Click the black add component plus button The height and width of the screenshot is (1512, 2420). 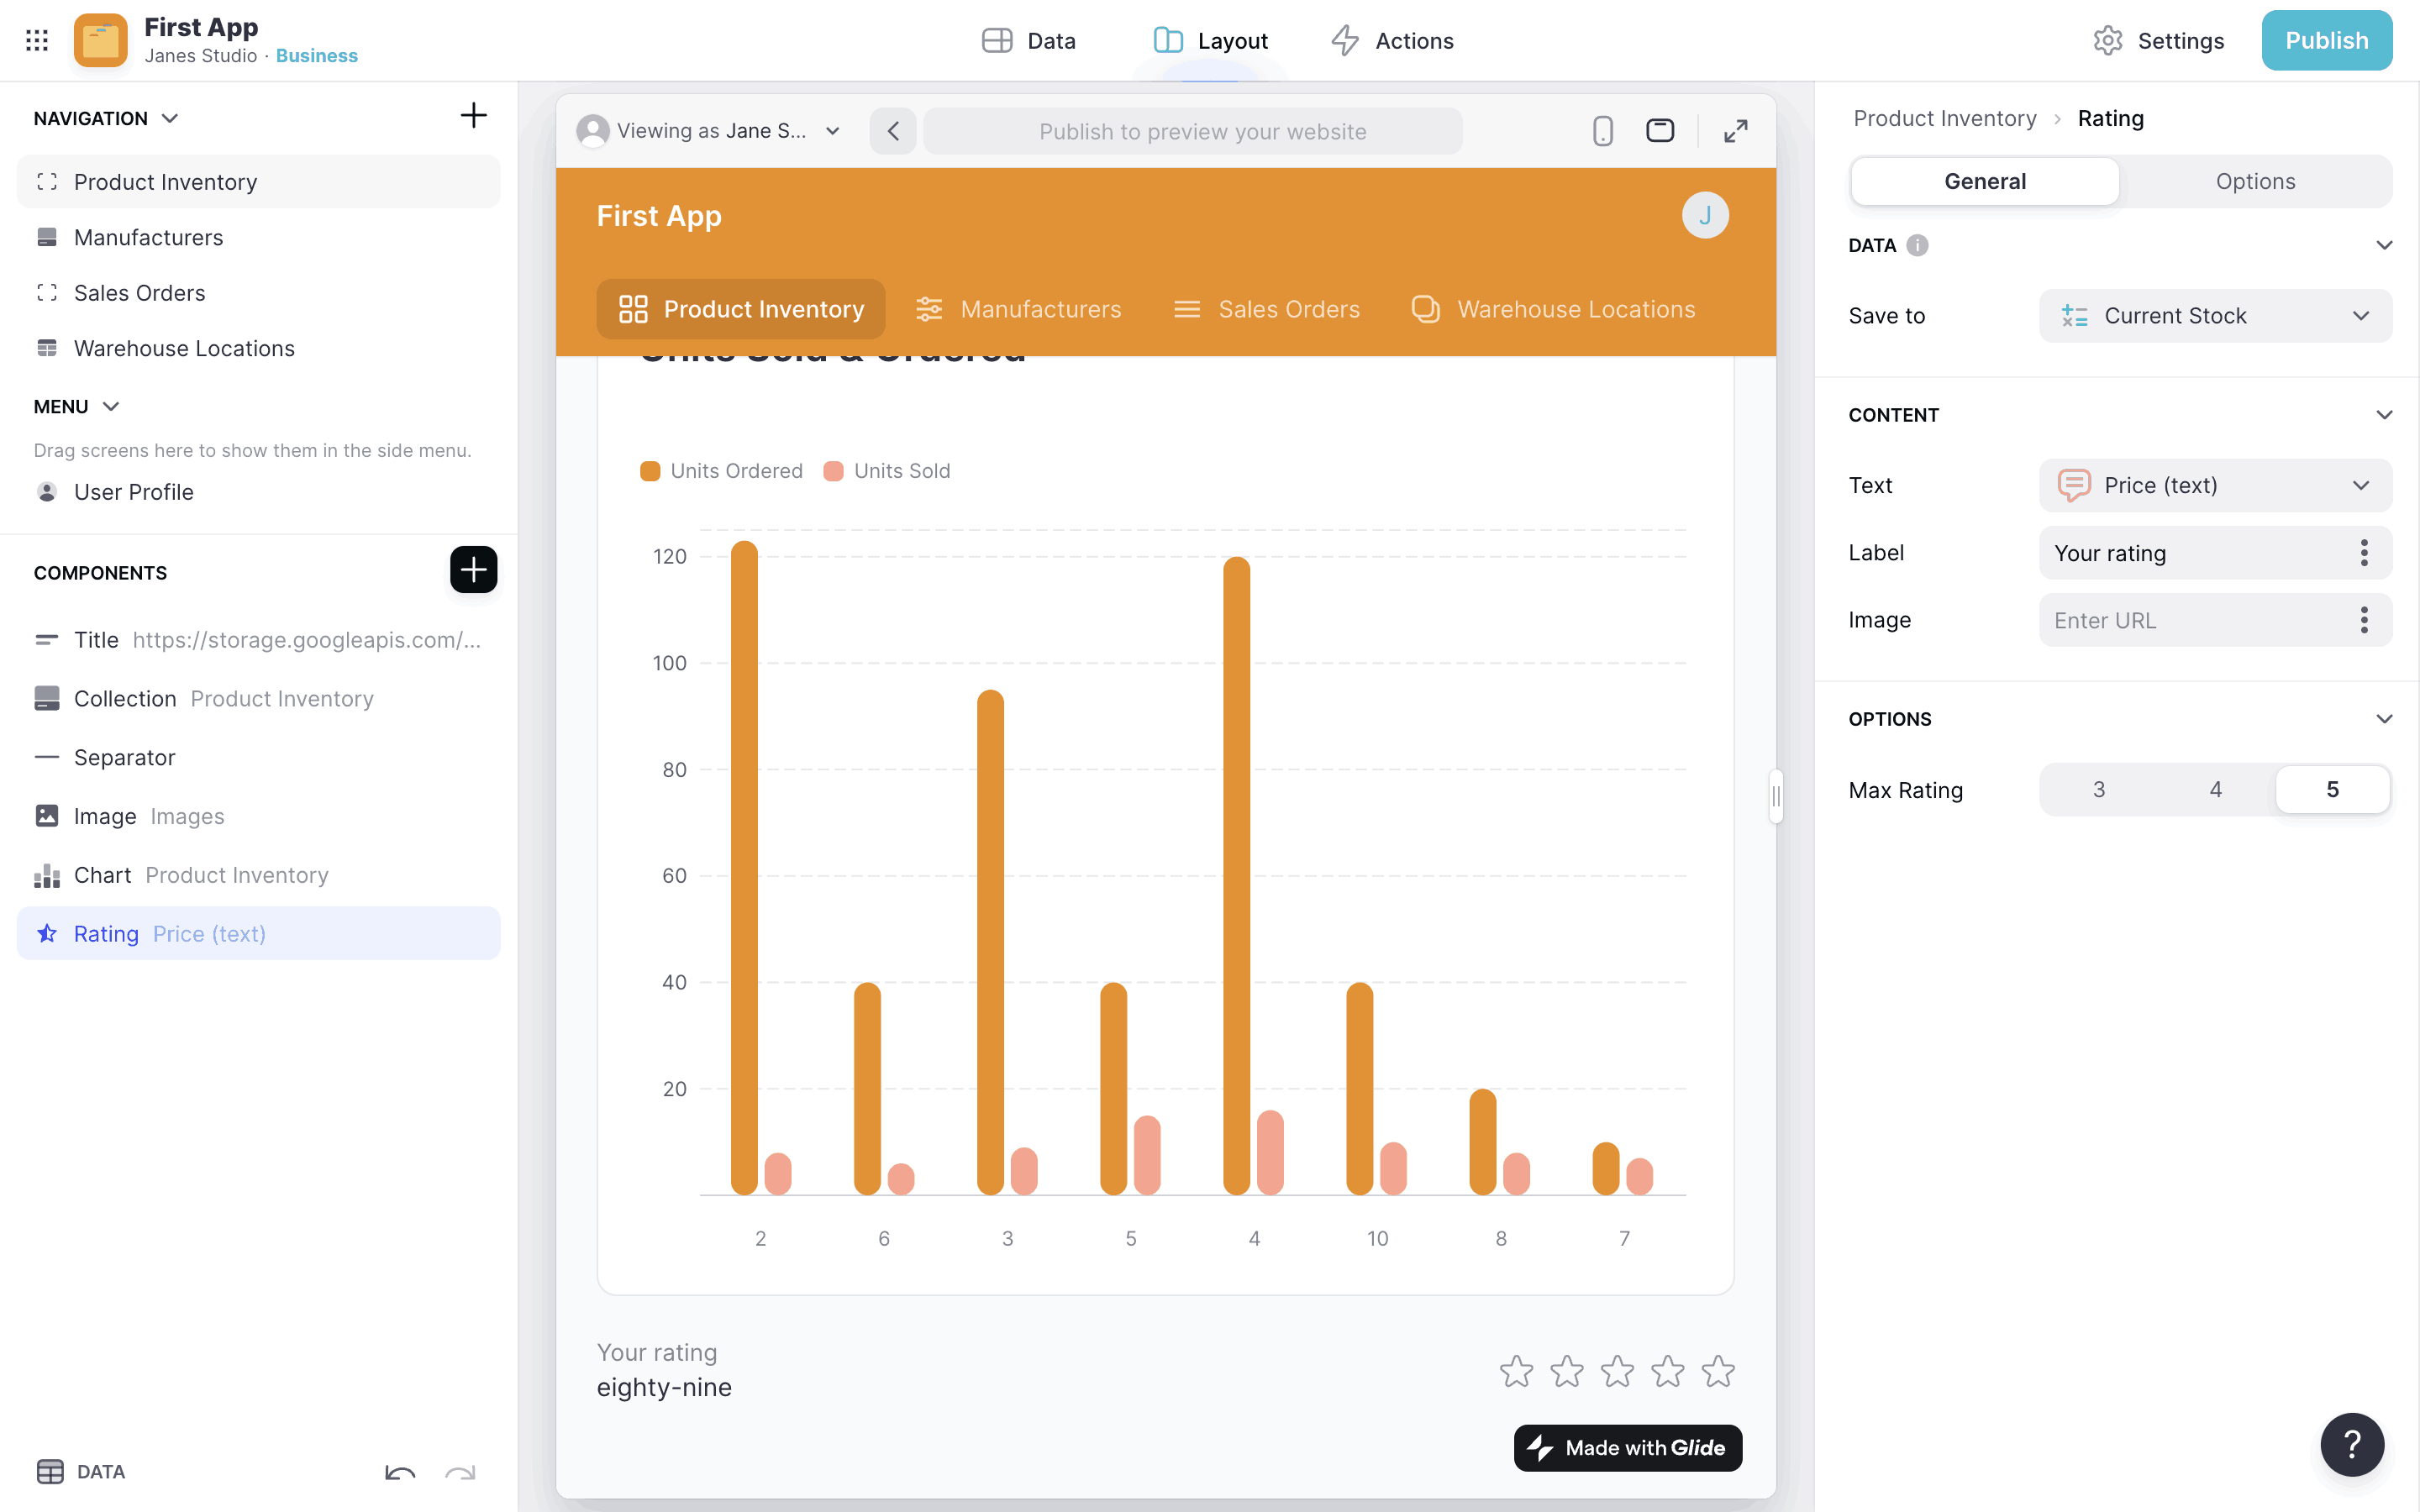click(x=473, y=570)
